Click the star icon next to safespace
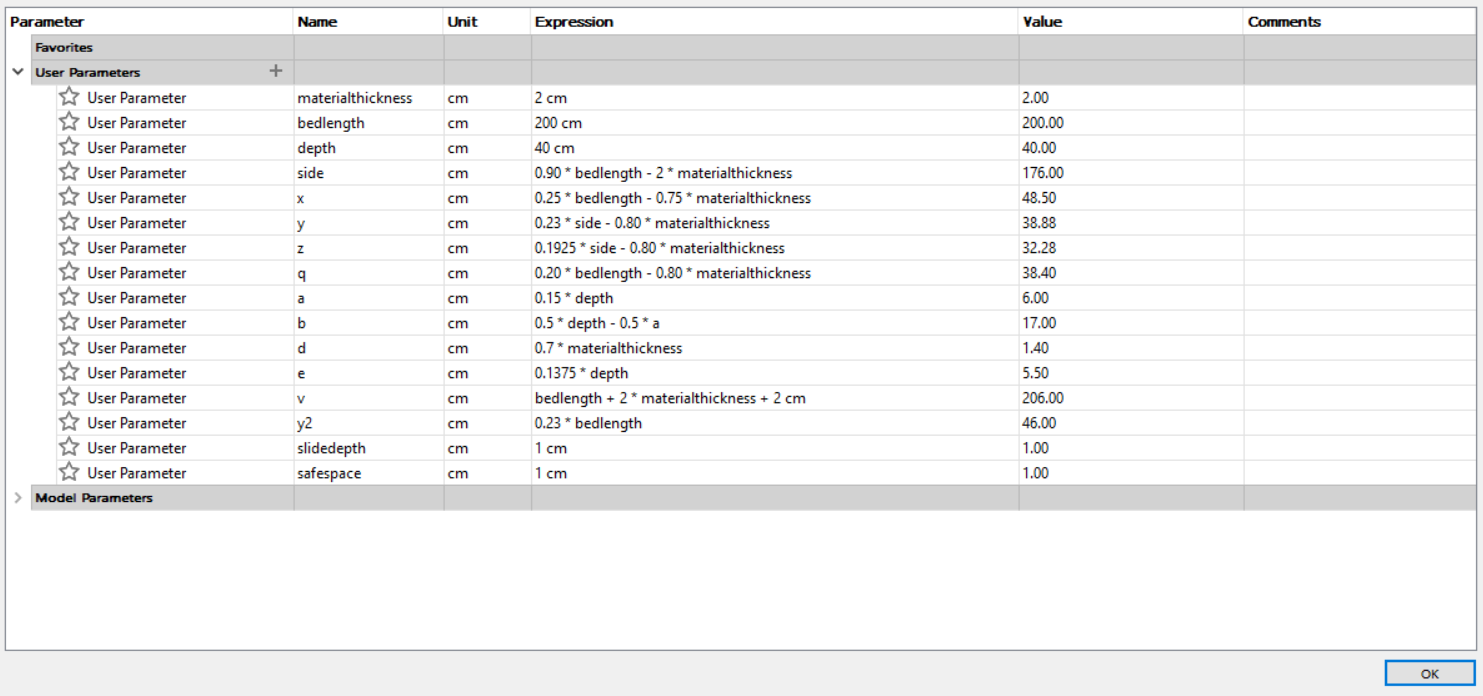 [x=68, y=472]
